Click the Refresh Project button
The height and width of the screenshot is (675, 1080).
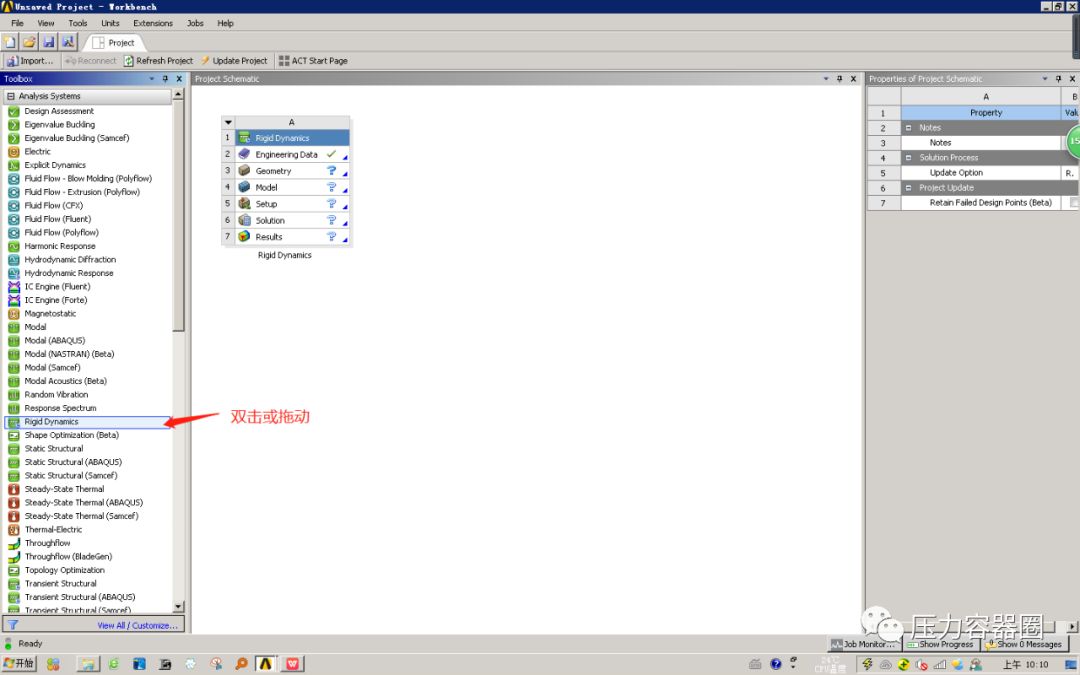click(x=159, y=60)
